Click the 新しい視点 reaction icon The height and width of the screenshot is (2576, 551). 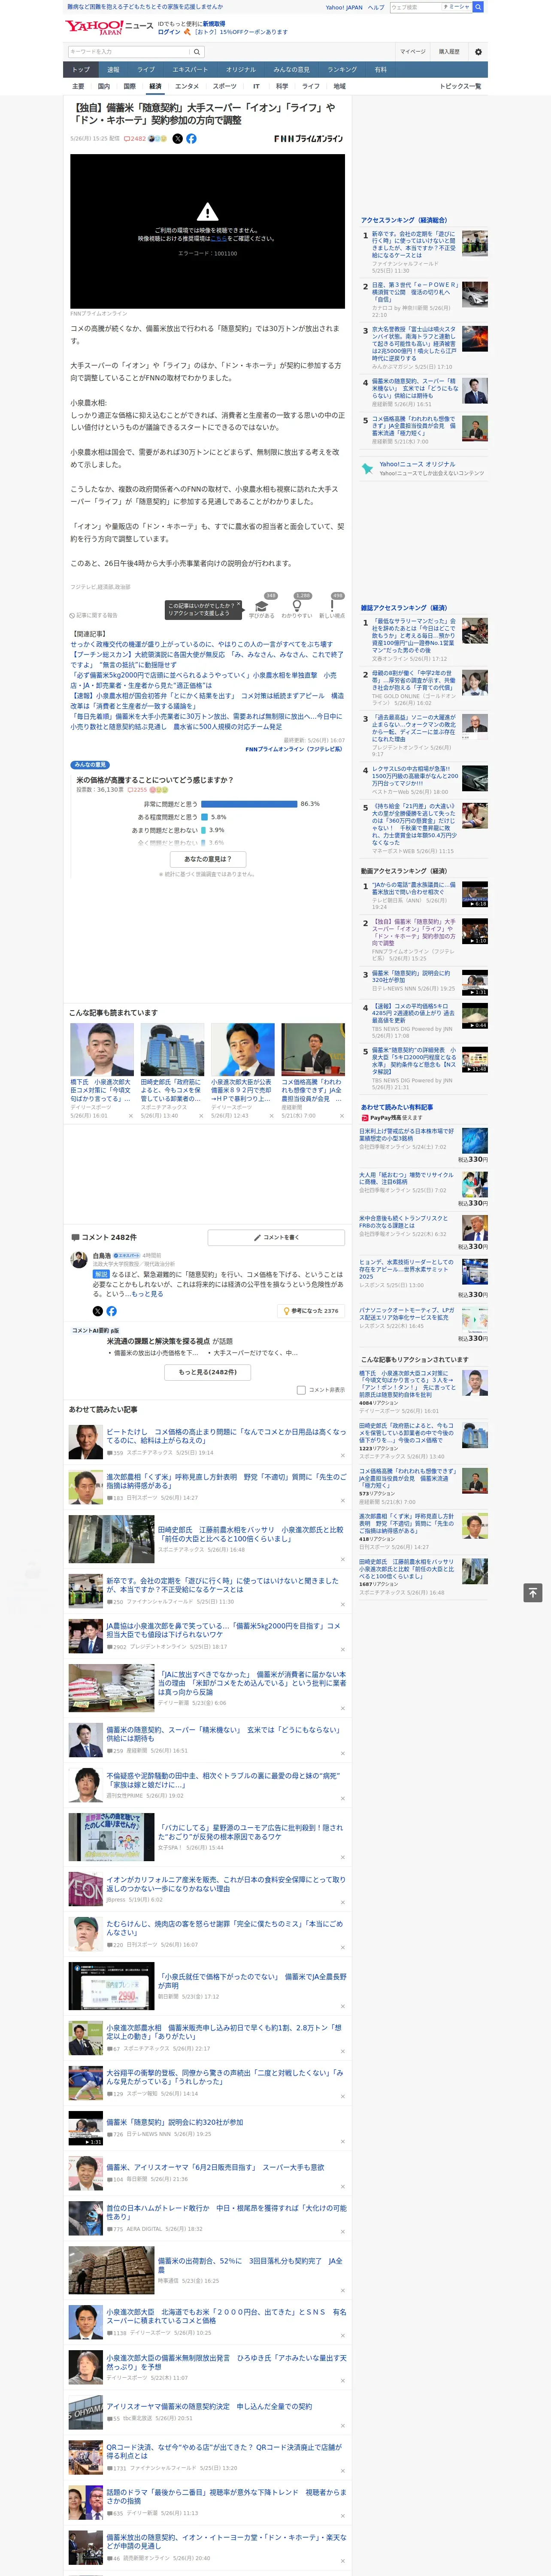click(332, 605)
